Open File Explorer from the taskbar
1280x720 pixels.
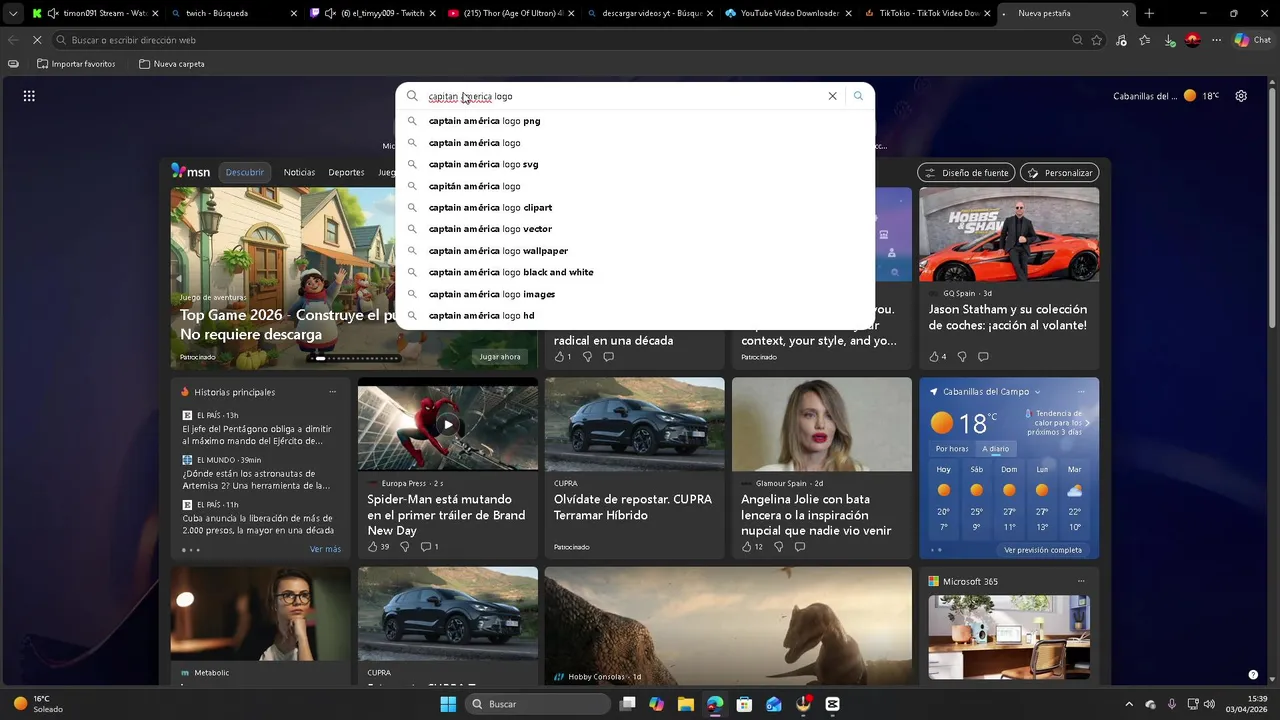tap(685, 704)
